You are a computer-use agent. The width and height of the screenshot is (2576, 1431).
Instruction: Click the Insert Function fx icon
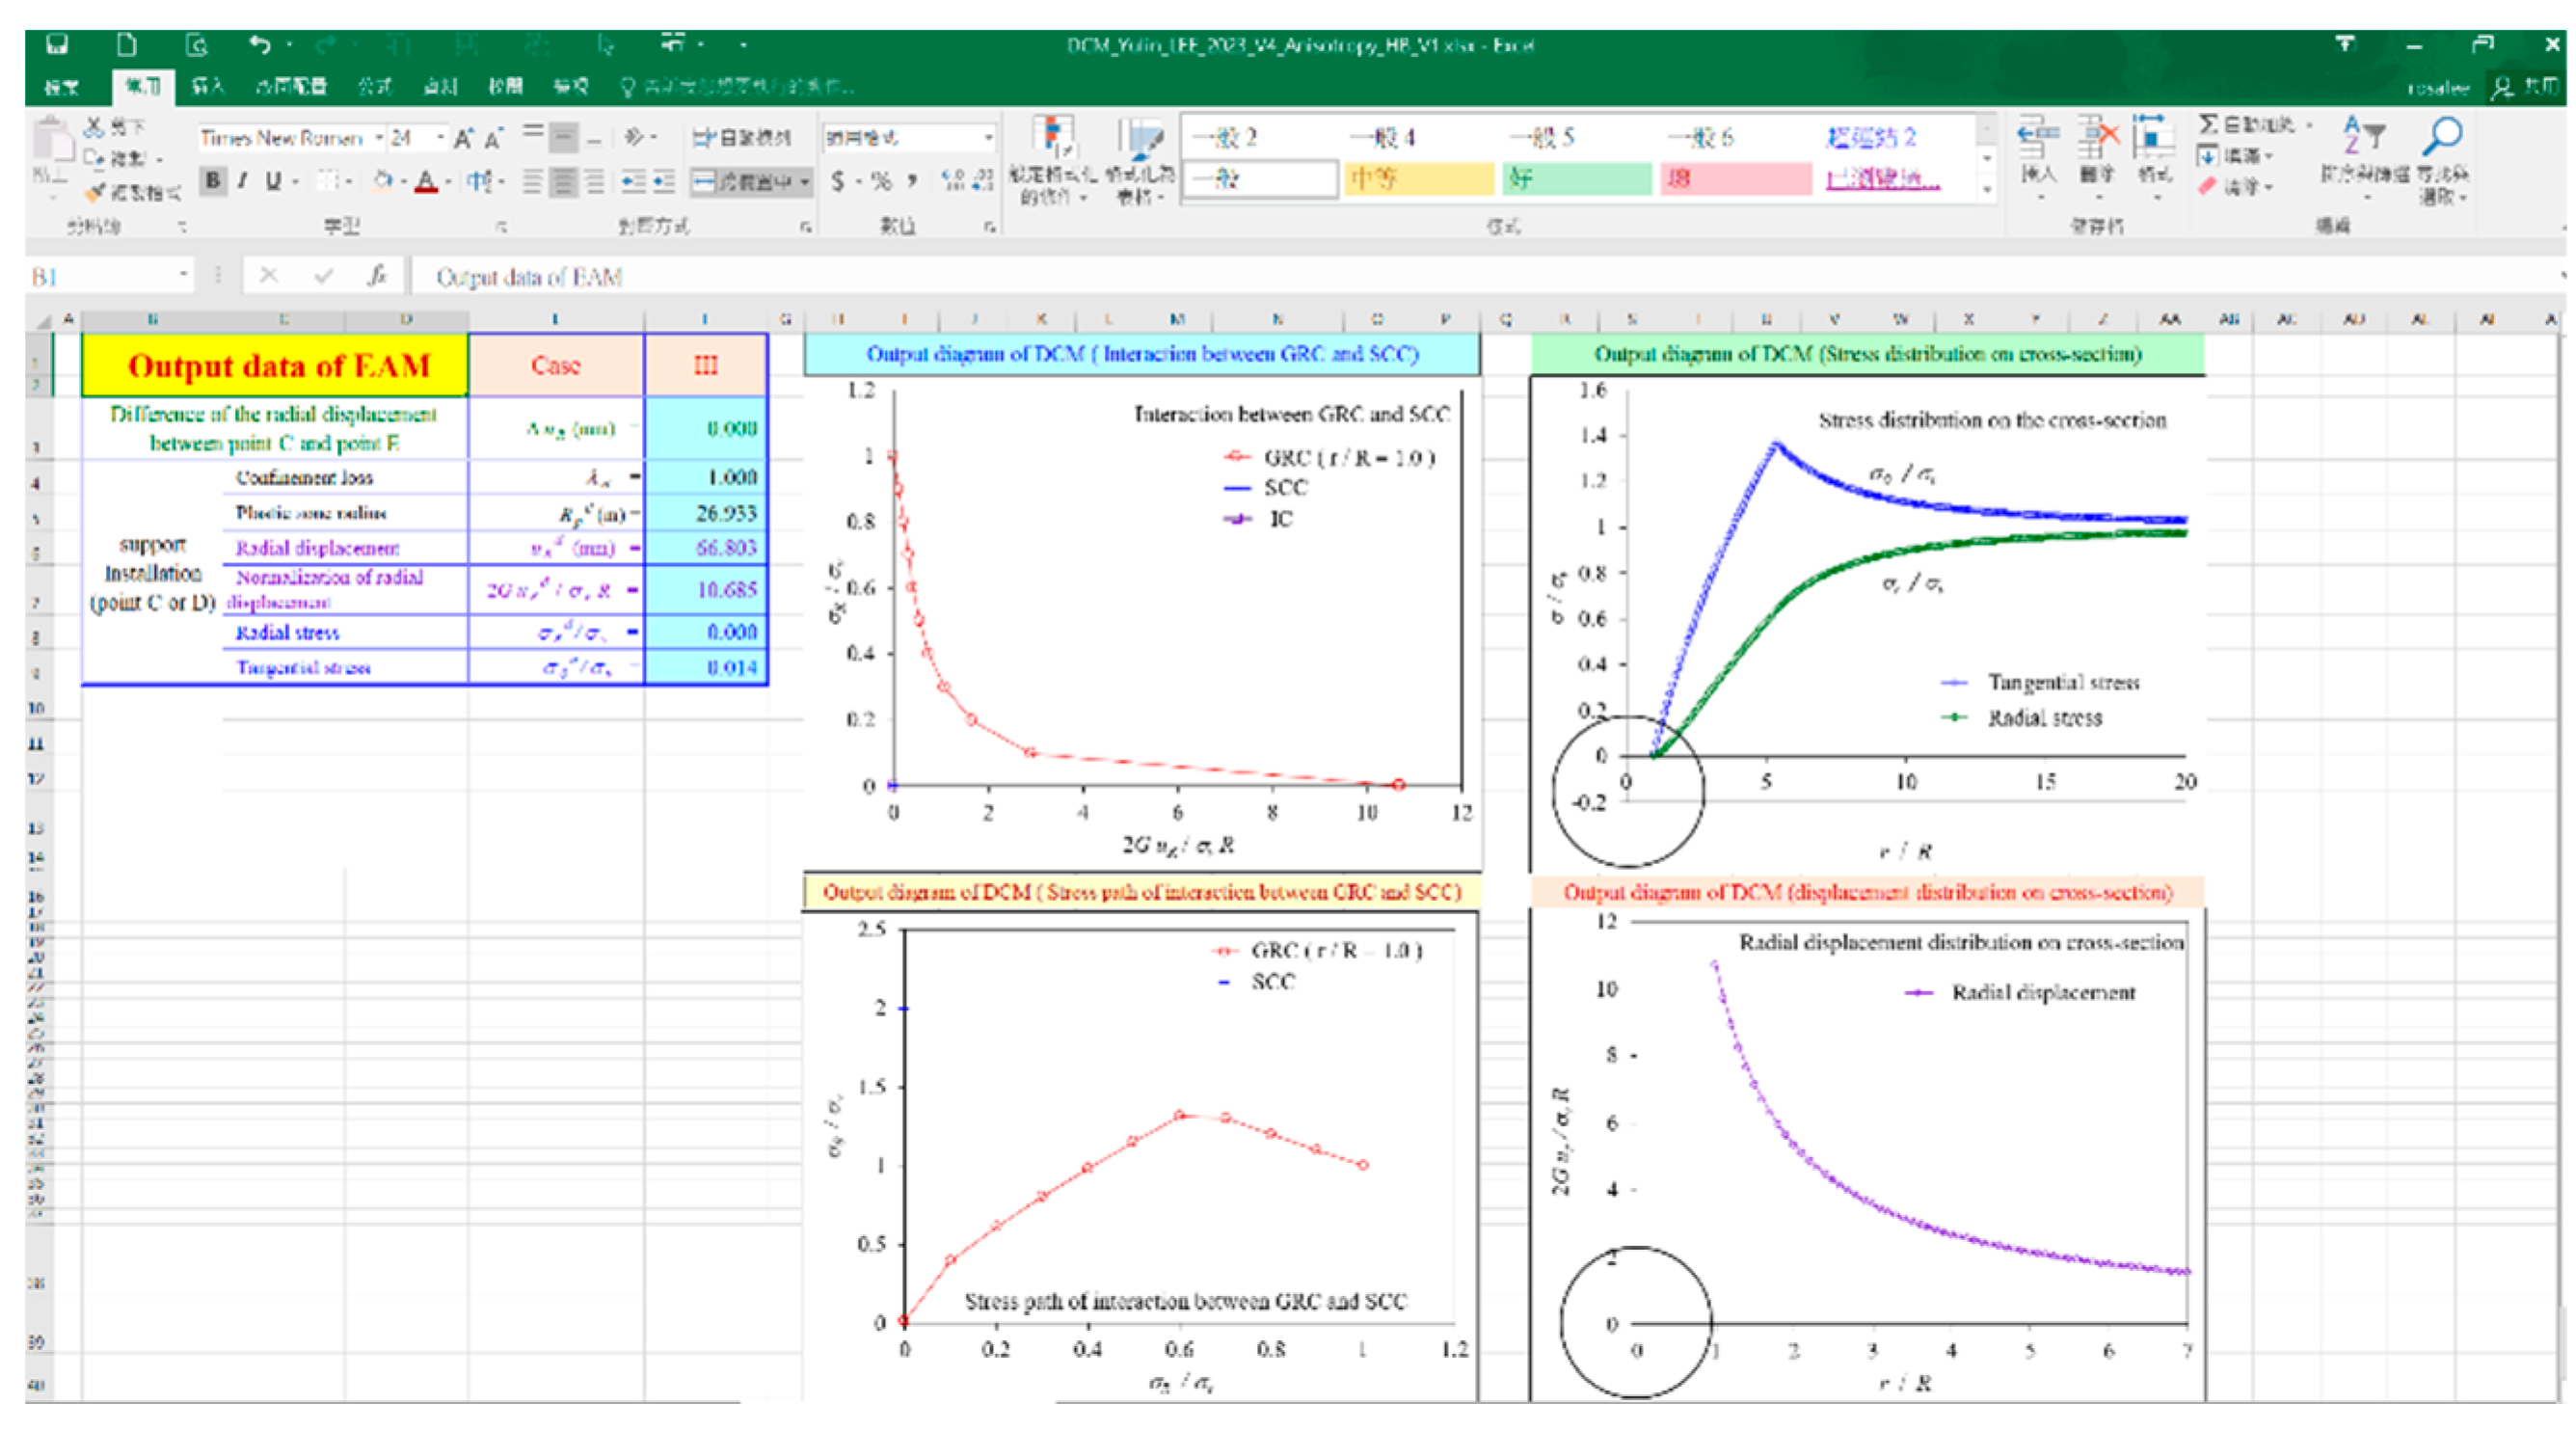[376, 275]
